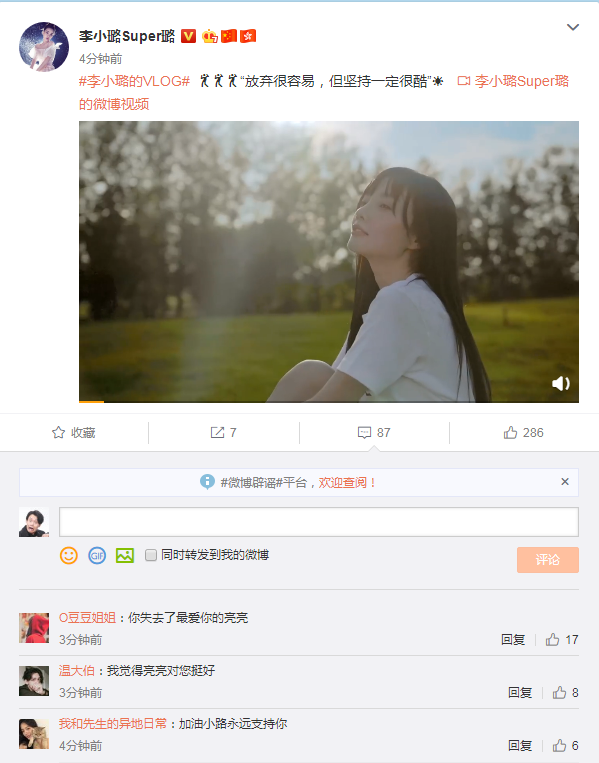
Task: Click the 收藏 star icon
Action: 58,433
